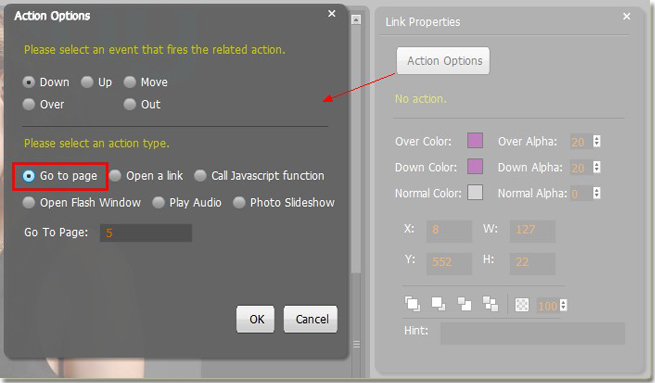Adjust the Over Alpha stepper arrows
This screenshot has height=383, width=655.
597,141
